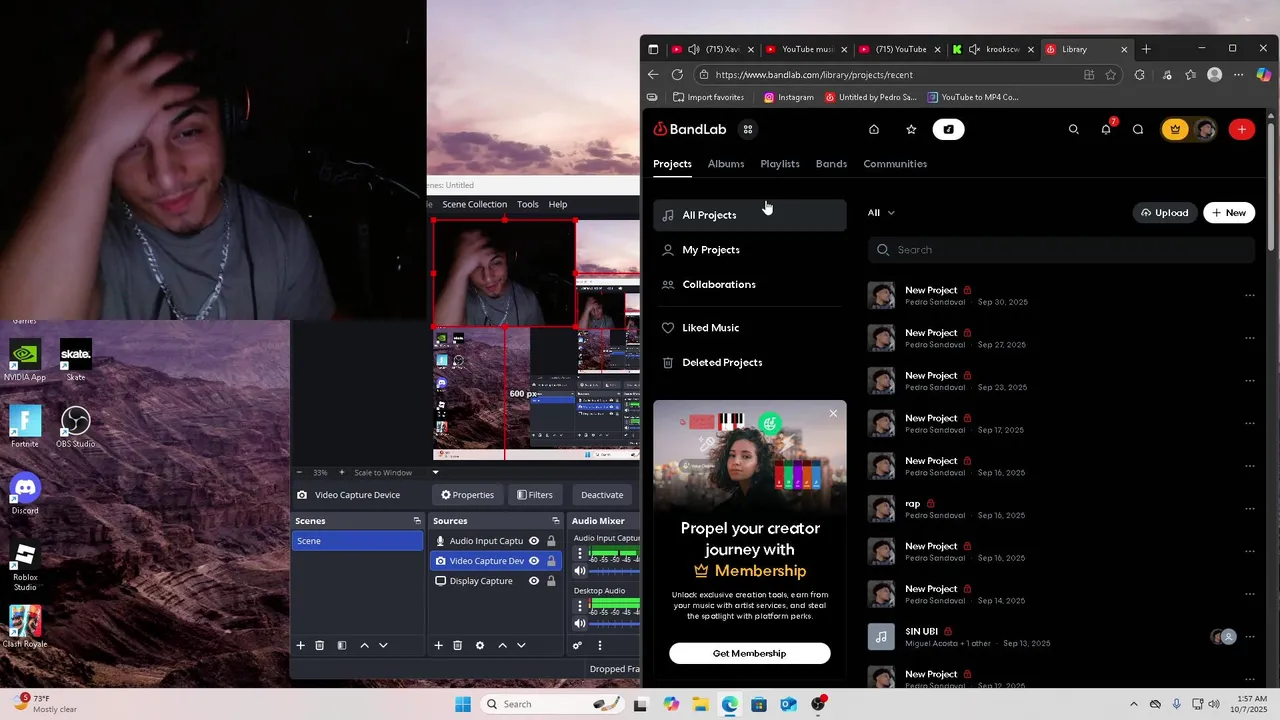Toggle lock on Video Capture Device source
This screenshot has height=720, width=1280.
point(551,561)
